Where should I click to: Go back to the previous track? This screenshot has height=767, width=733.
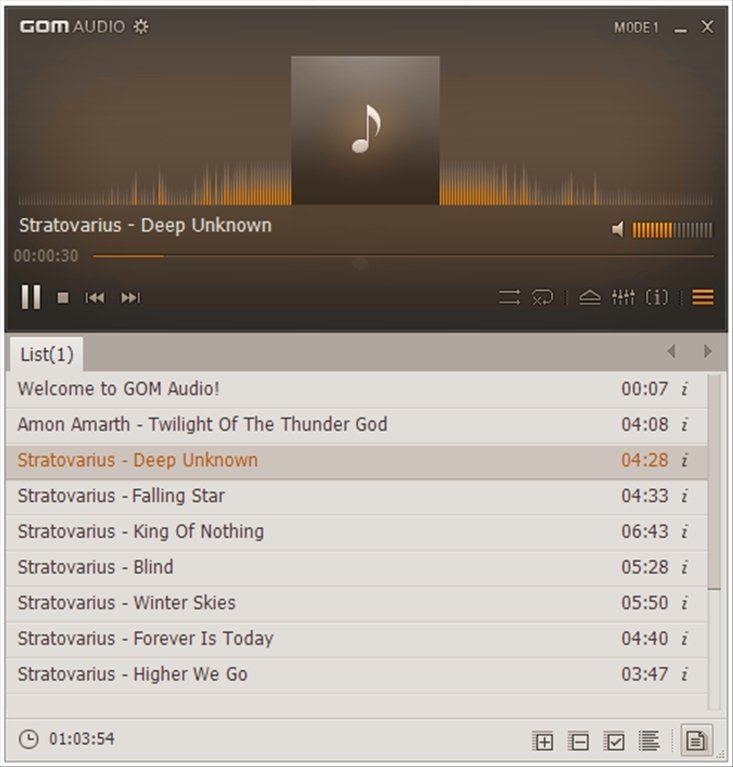[x=94, y=297]
